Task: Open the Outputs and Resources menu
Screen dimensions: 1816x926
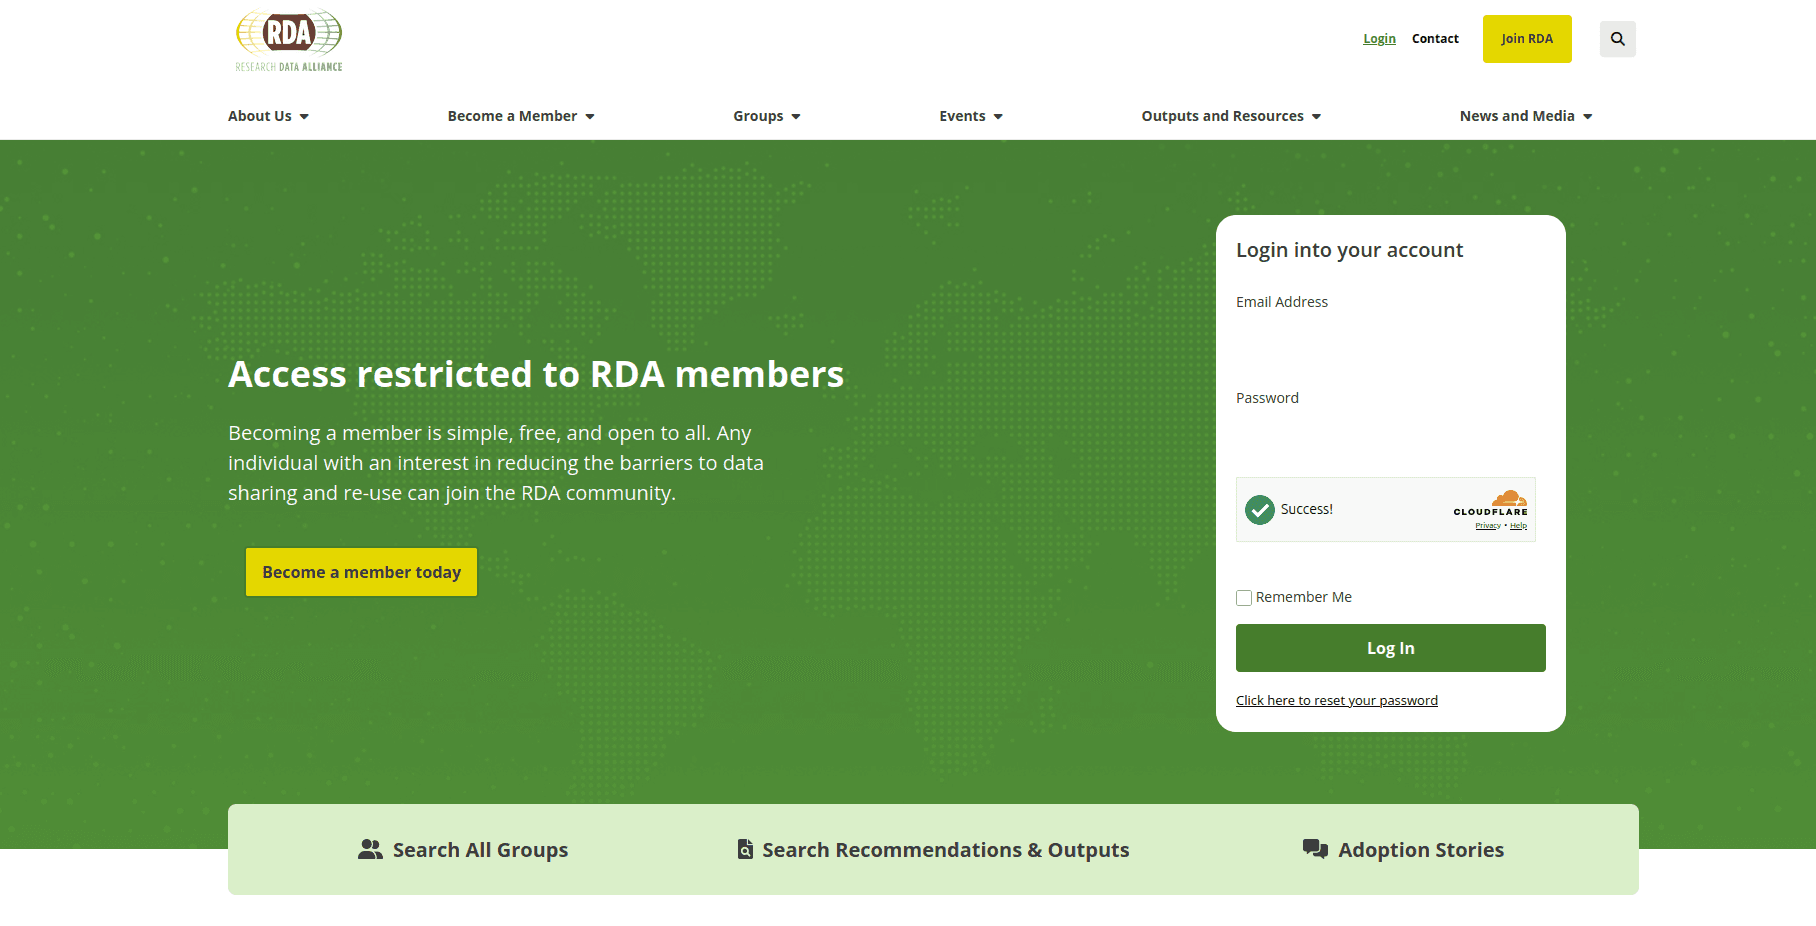Action: pyautogui.click(x=1222, y=116)
